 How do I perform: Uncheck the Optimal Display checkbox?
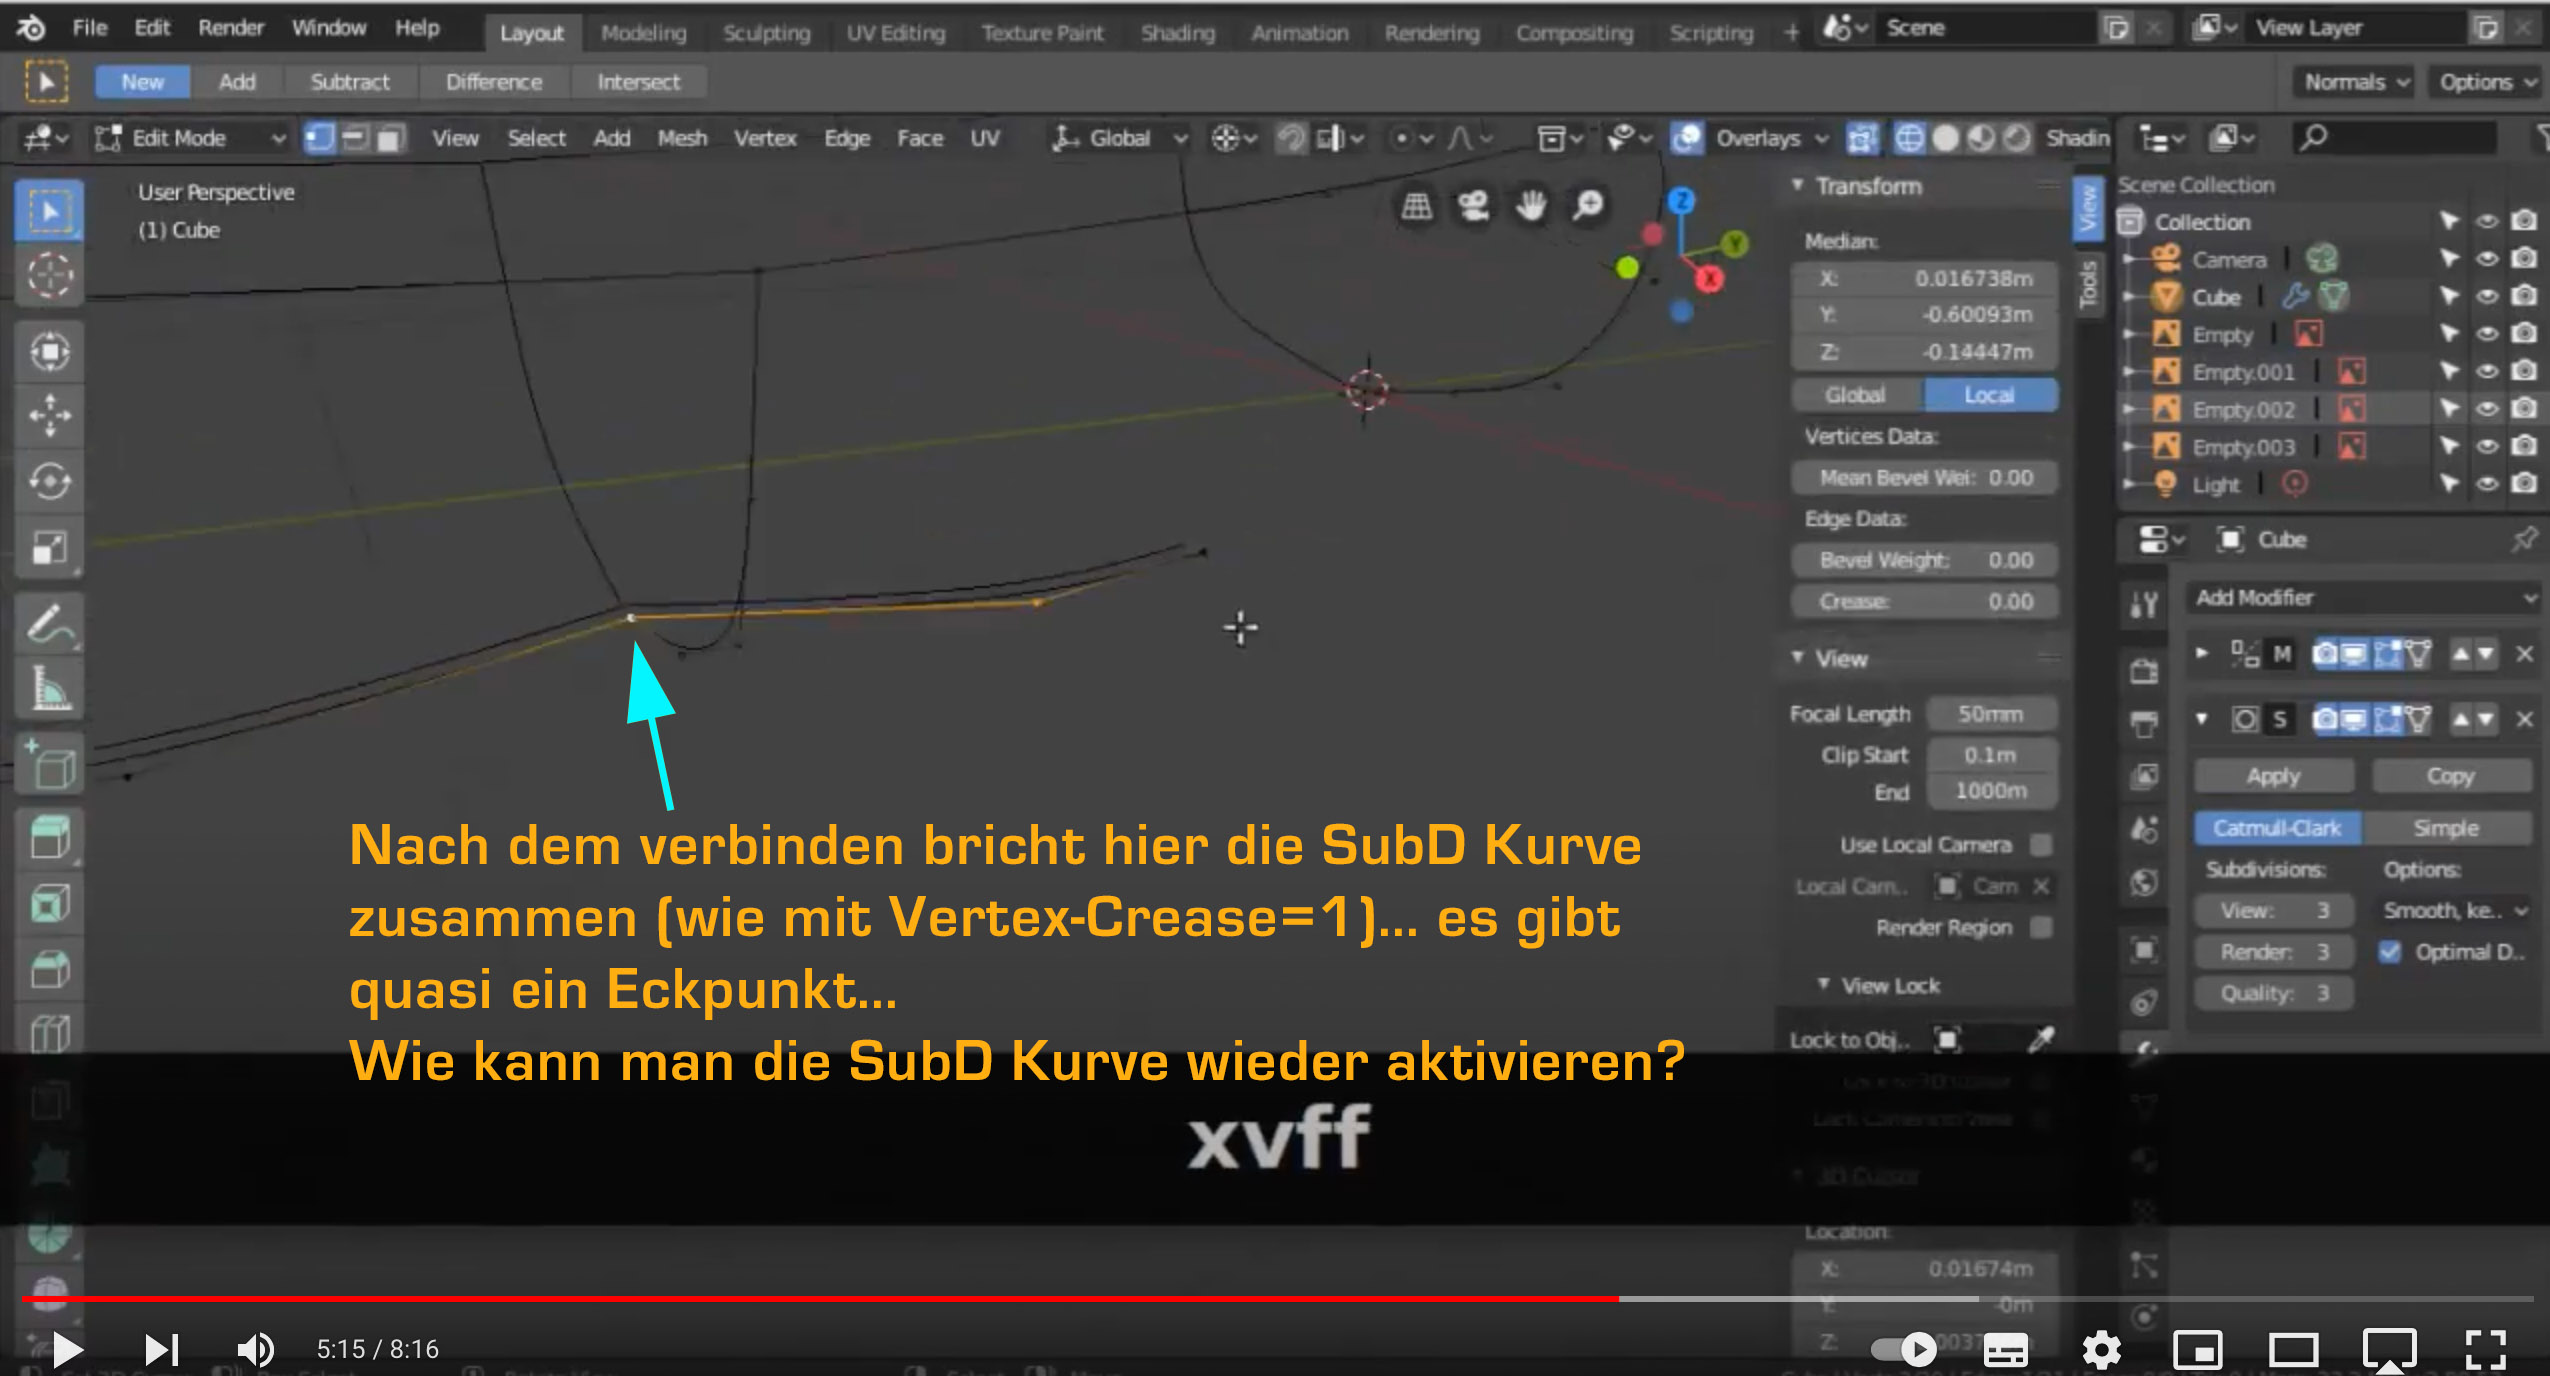tap(2390, 952)
